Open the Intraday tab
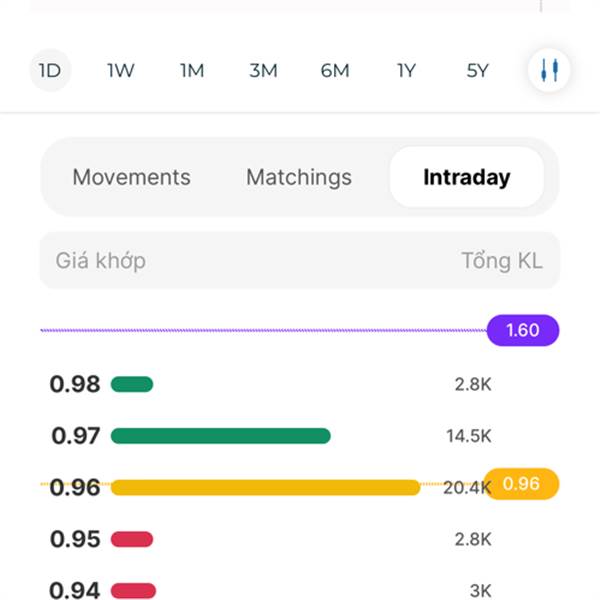Viewport: 600px width, 600px height. 467,177
